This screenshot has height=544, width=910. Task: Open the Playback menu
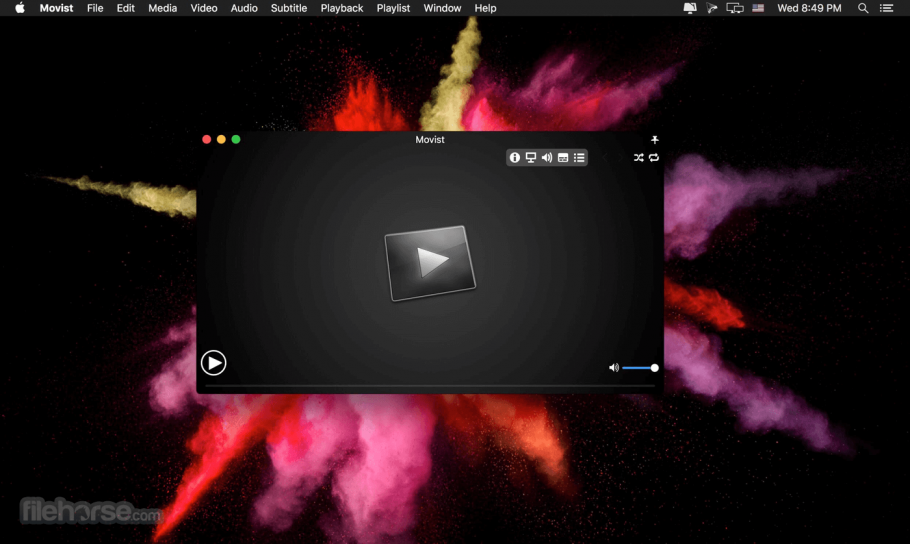pos(342,8)
